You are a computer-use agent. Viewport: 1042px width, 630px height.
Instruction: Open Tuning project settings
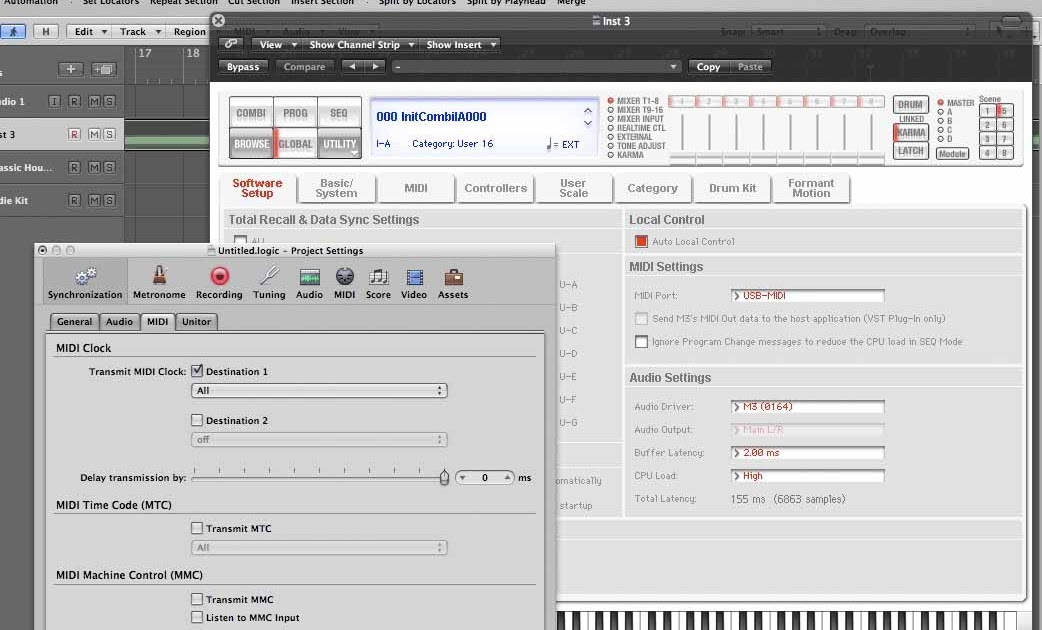pyautogui.click(x=269, y=282)
